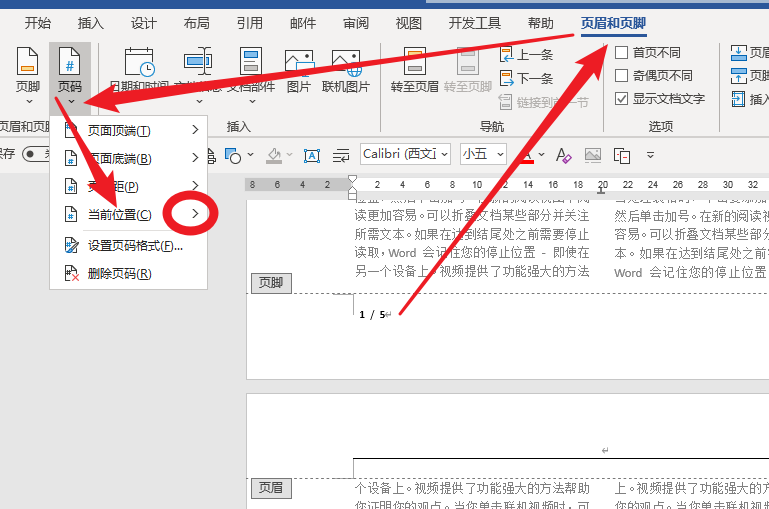
Task: Select 页眉和页脚 tab
Action: (x=613, y=23)
